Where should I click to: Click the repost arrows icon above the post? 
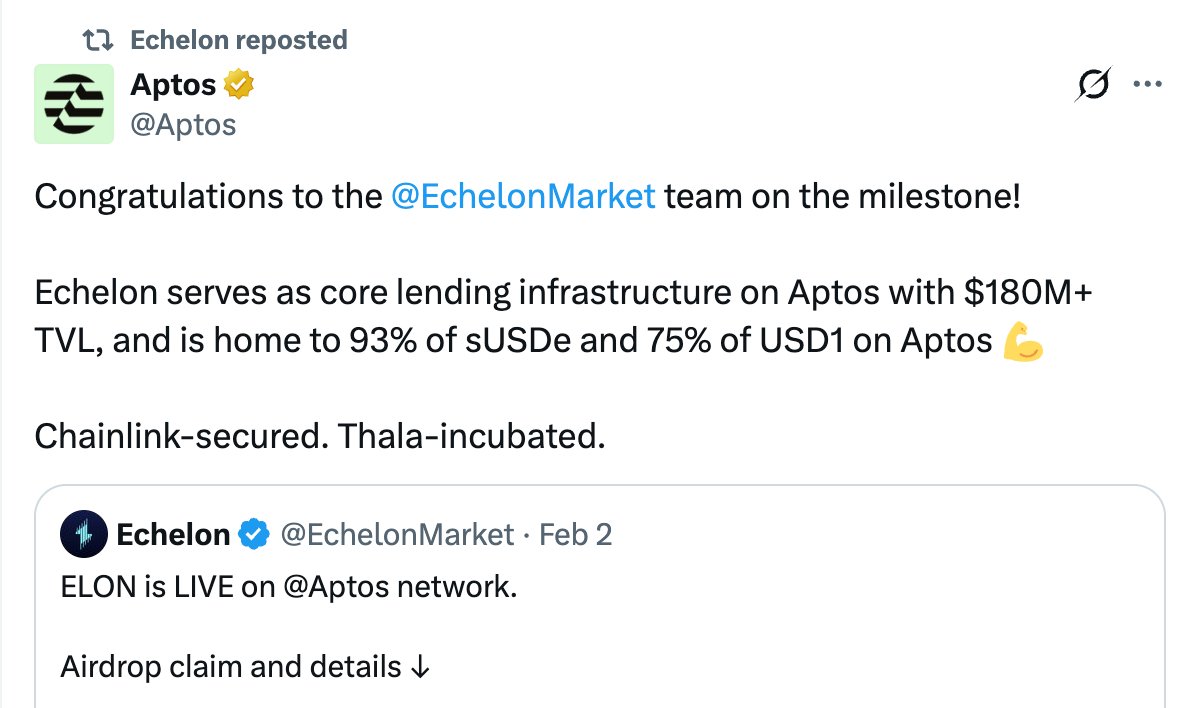[98, 40]
